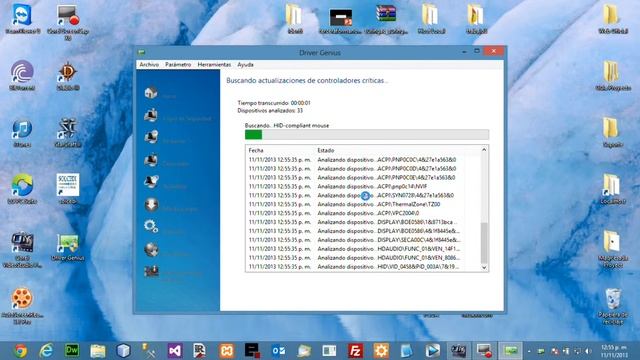
Task: Click the log list scrollbar thumb
Action: [x=484, y=242]
